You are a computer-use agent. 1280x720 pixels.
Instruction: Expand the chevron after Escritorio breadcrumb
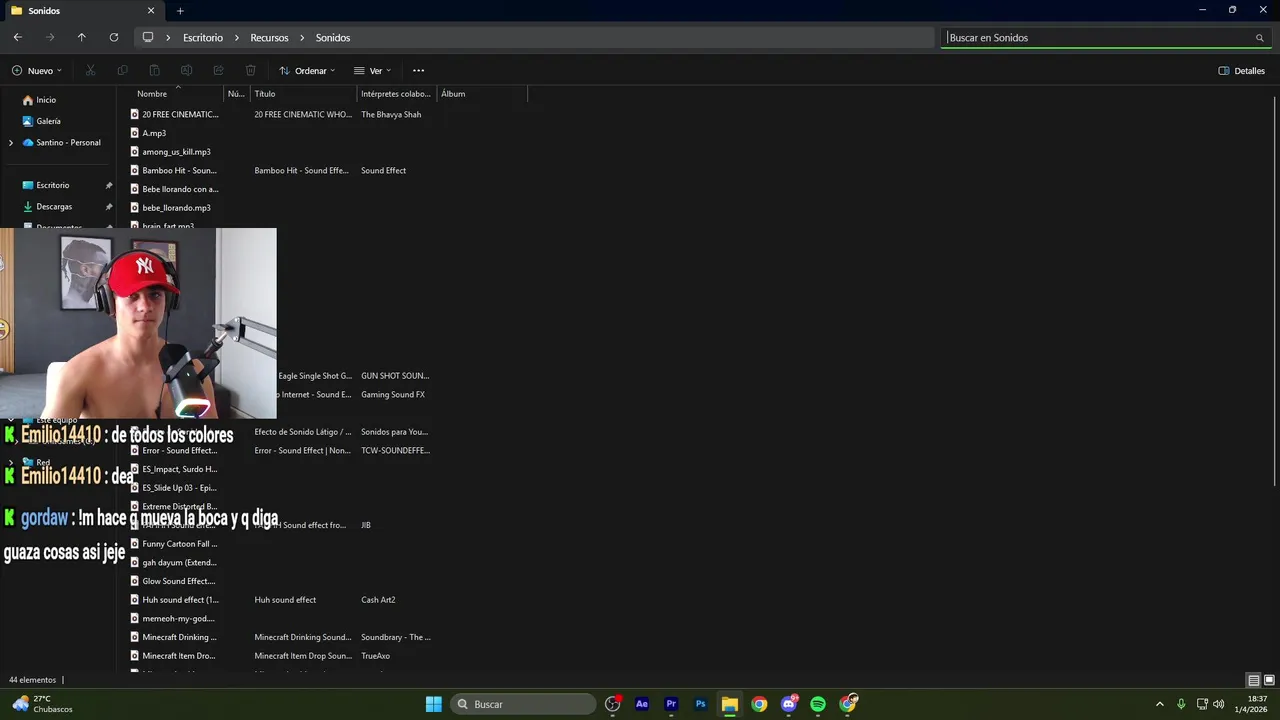[x=238, y=38]
